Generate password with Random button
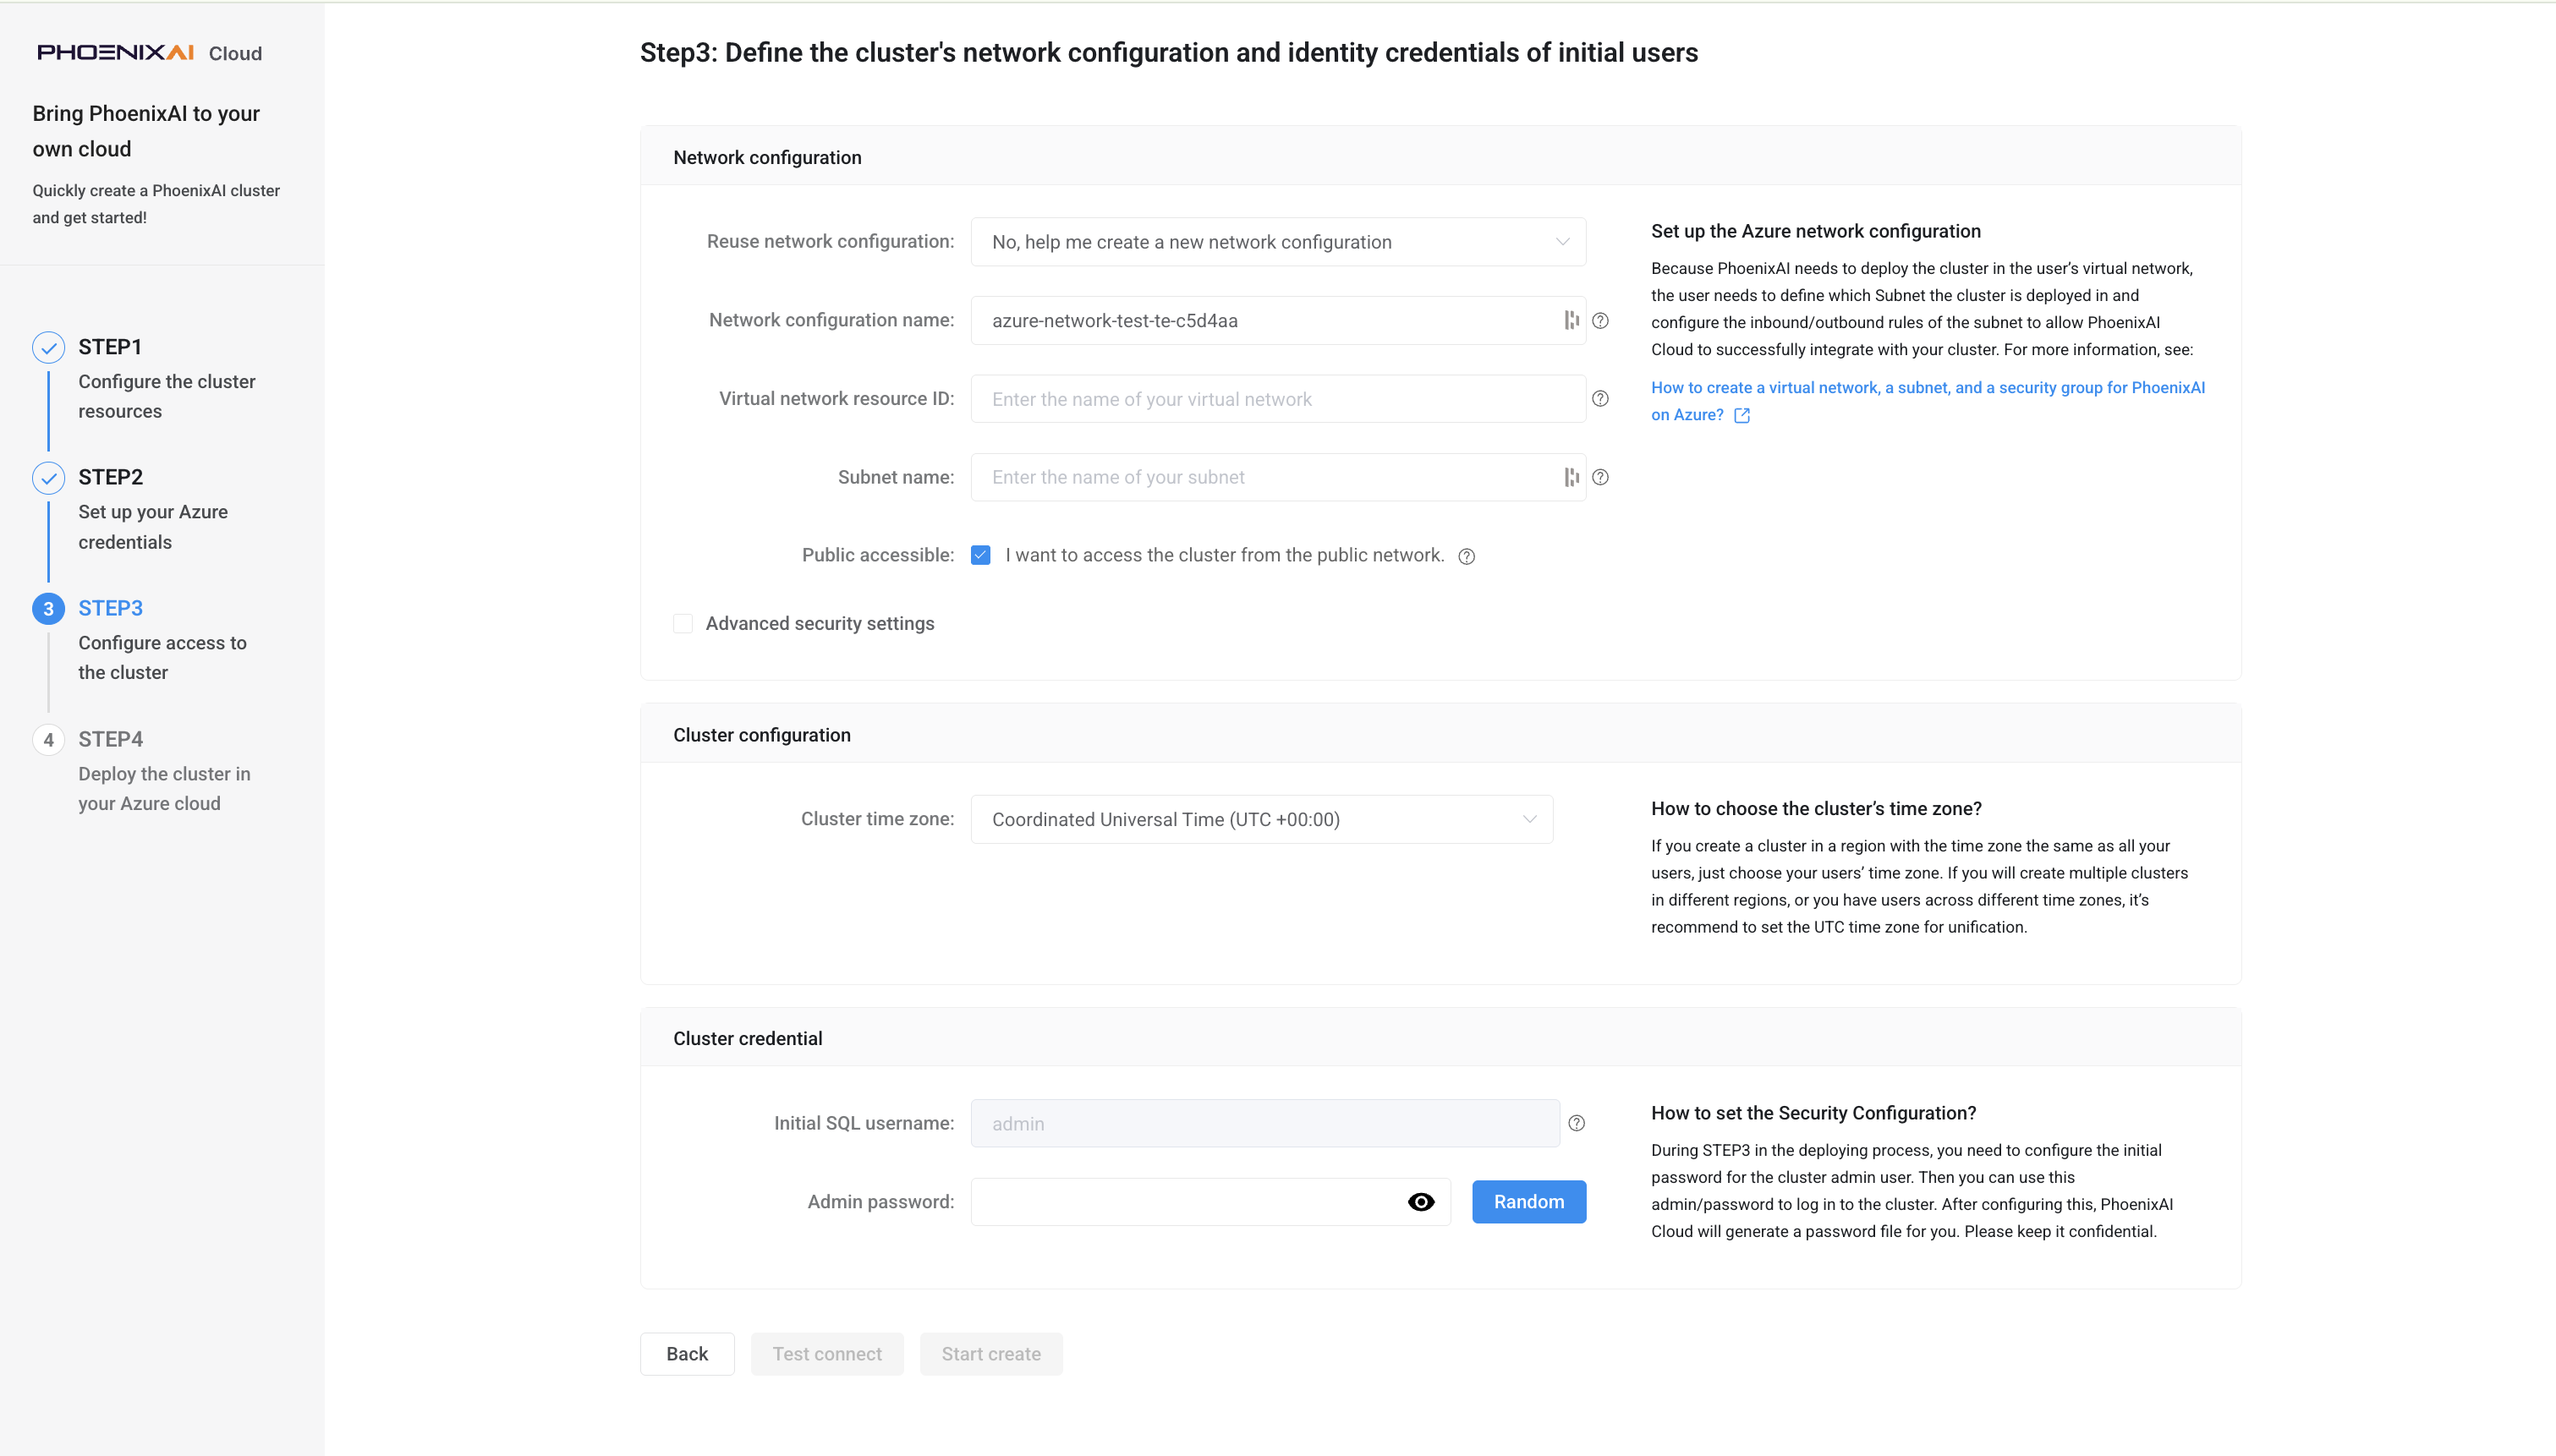This screenshot has width=2556, height=1456. point(1529,1202)
